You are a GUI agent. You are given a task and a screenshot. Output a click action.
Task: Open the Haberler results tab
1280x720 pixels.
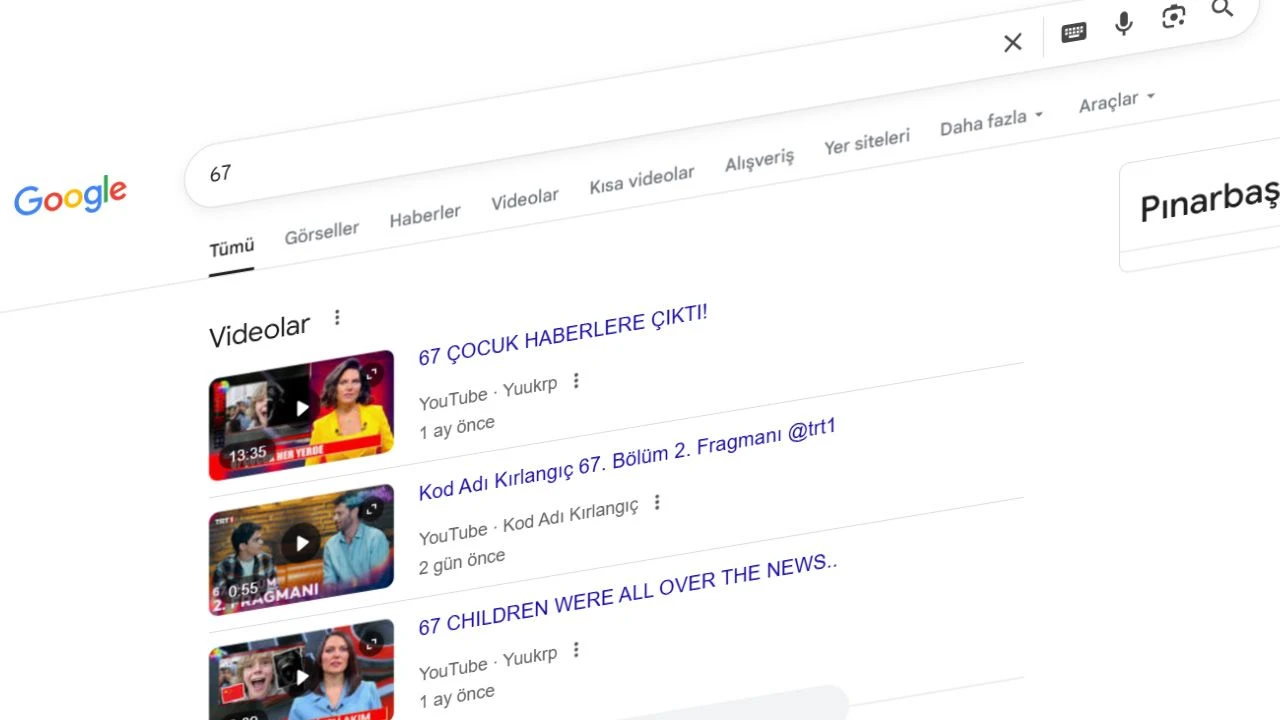(x=425, y=213)
